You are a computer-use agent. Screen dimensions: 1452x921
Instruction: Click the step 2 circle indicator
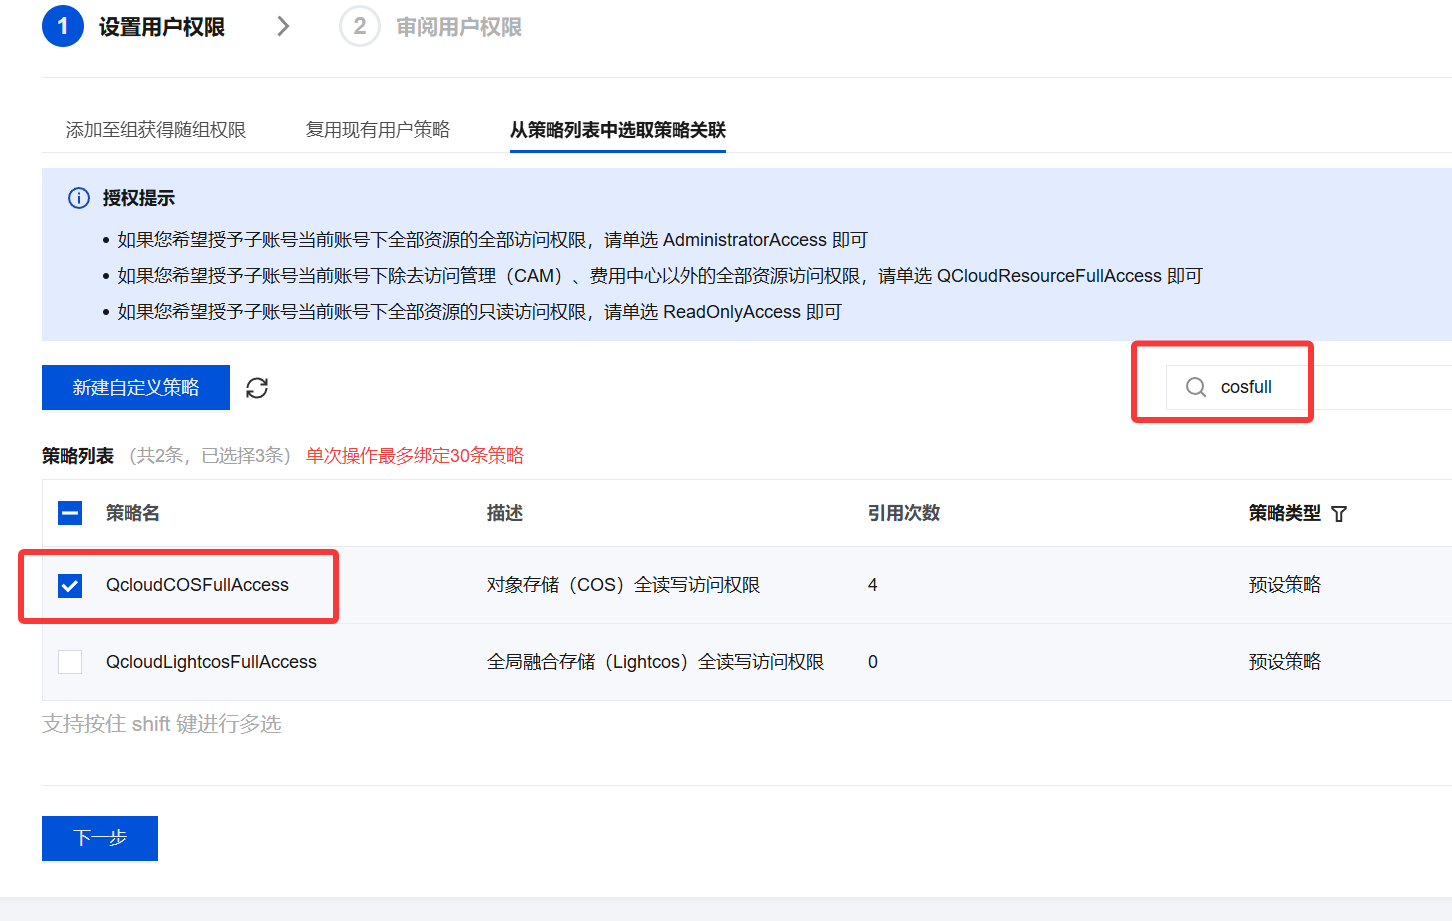[x=360, y=26]
